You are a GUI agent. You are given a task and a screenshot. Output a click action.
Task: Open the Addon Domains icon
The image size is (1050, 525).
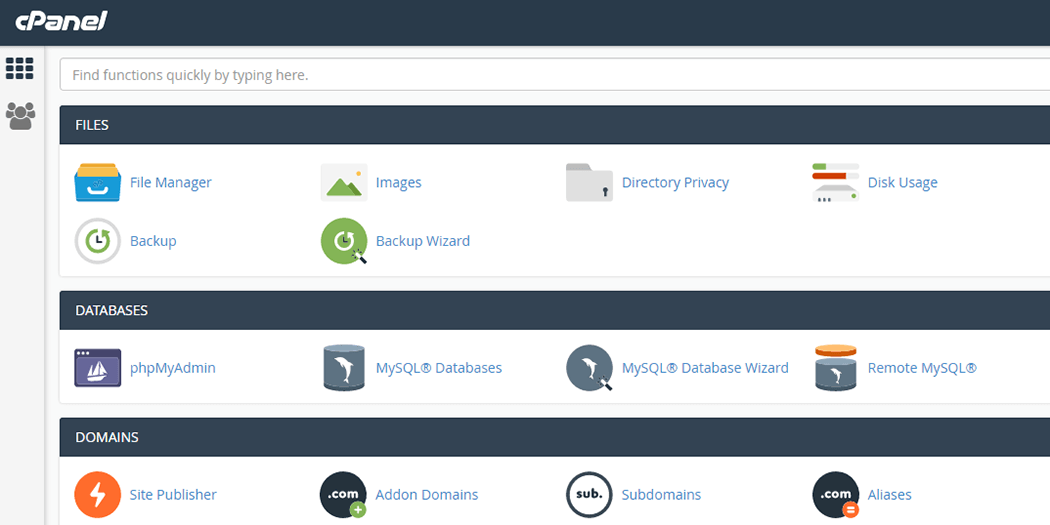pyautogui.click(x=343, y=495)
